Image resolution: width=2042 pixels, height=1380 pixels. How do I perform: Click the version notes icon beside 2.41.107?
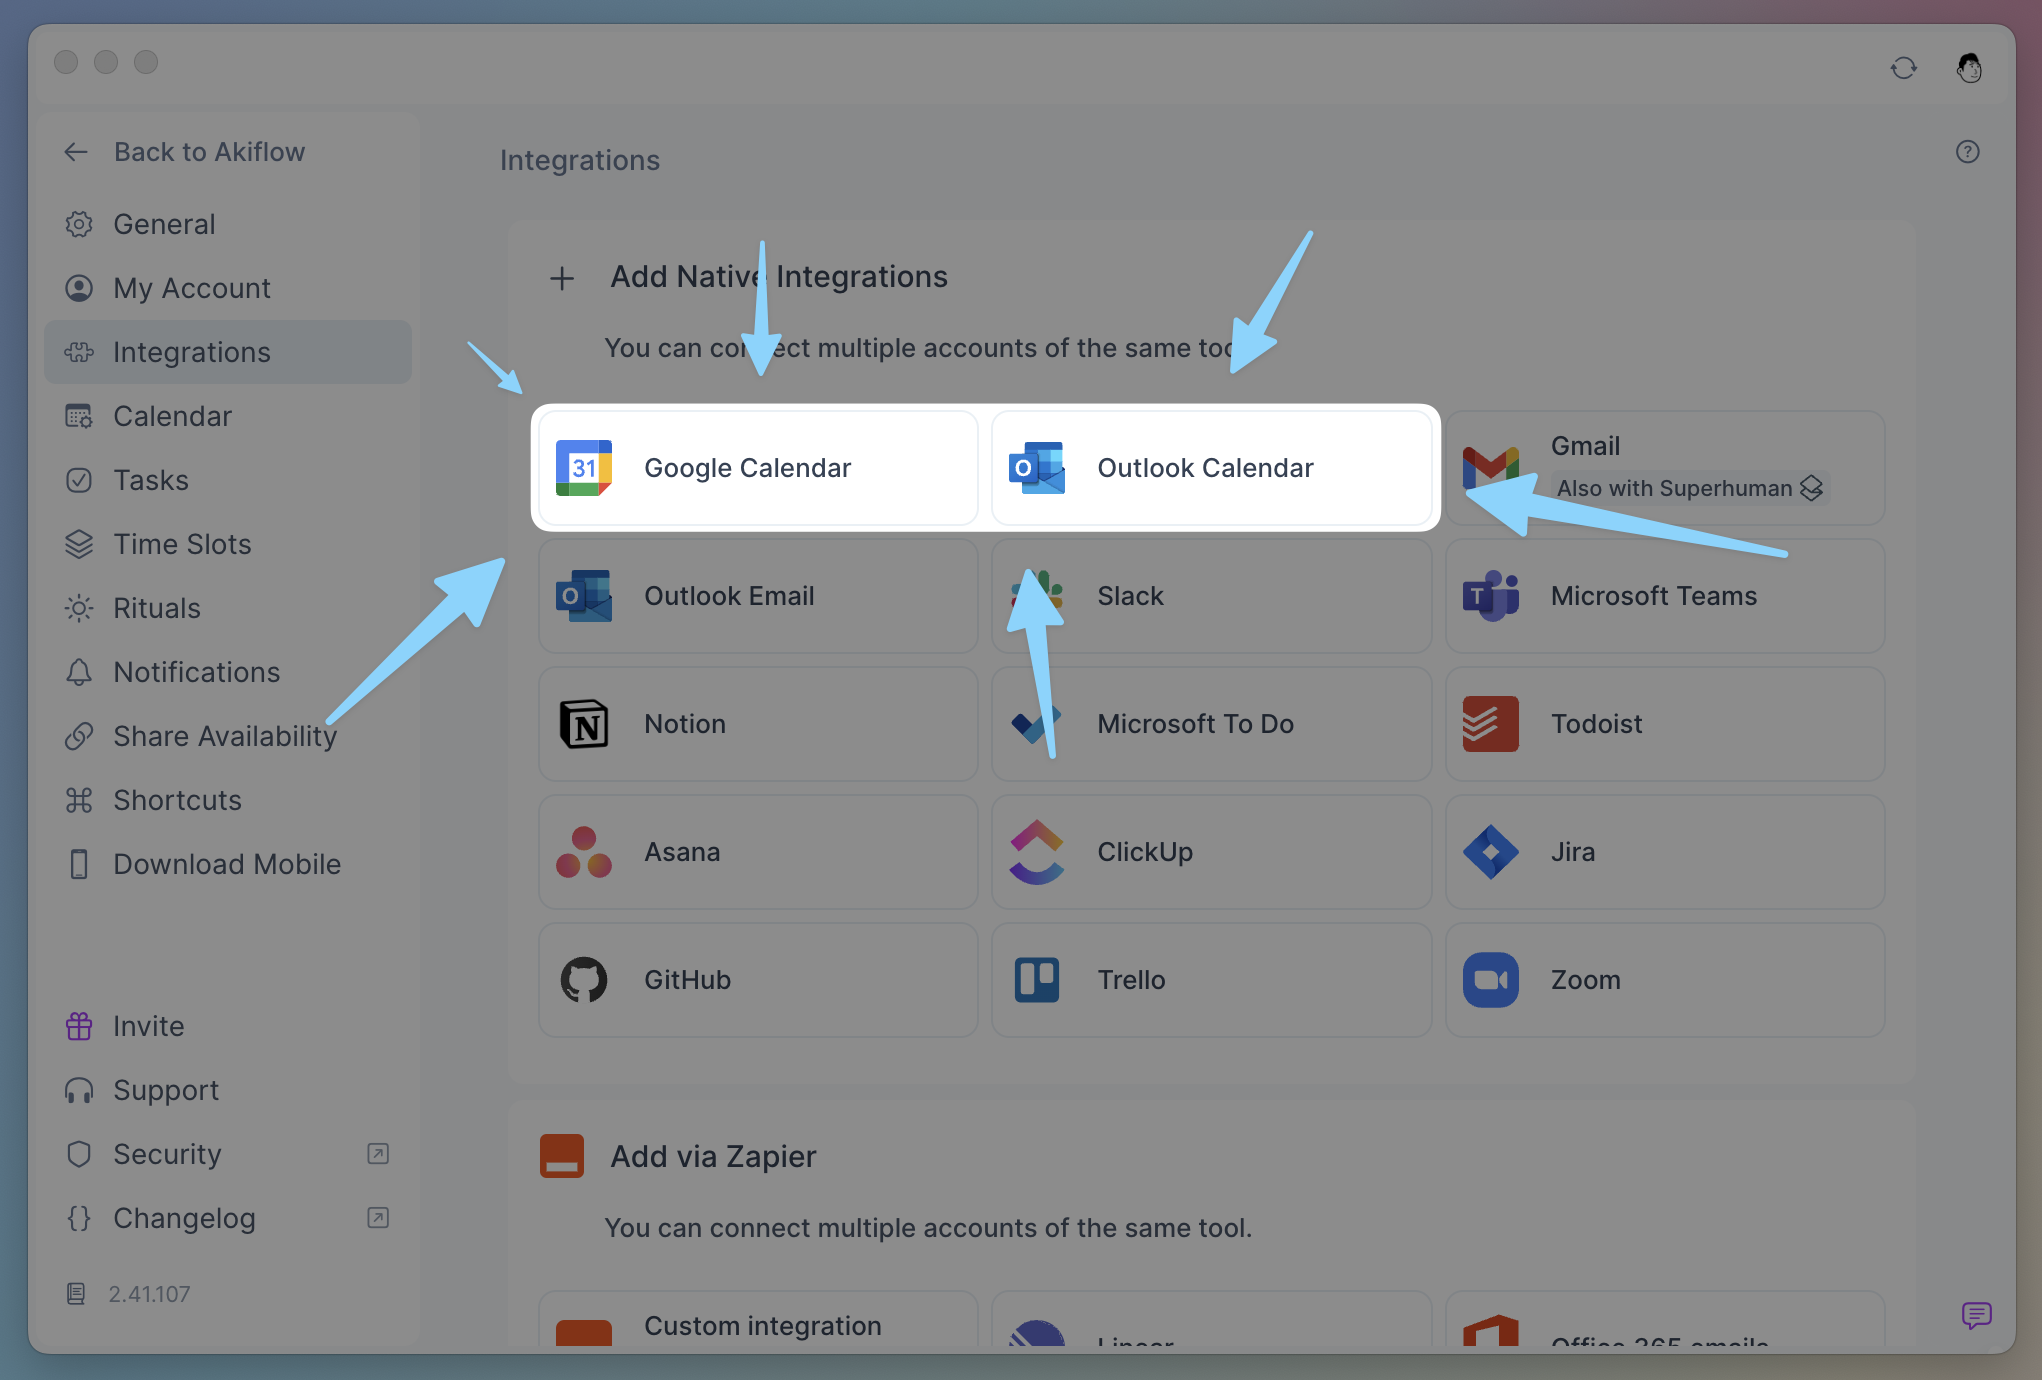pos(76,1294)
